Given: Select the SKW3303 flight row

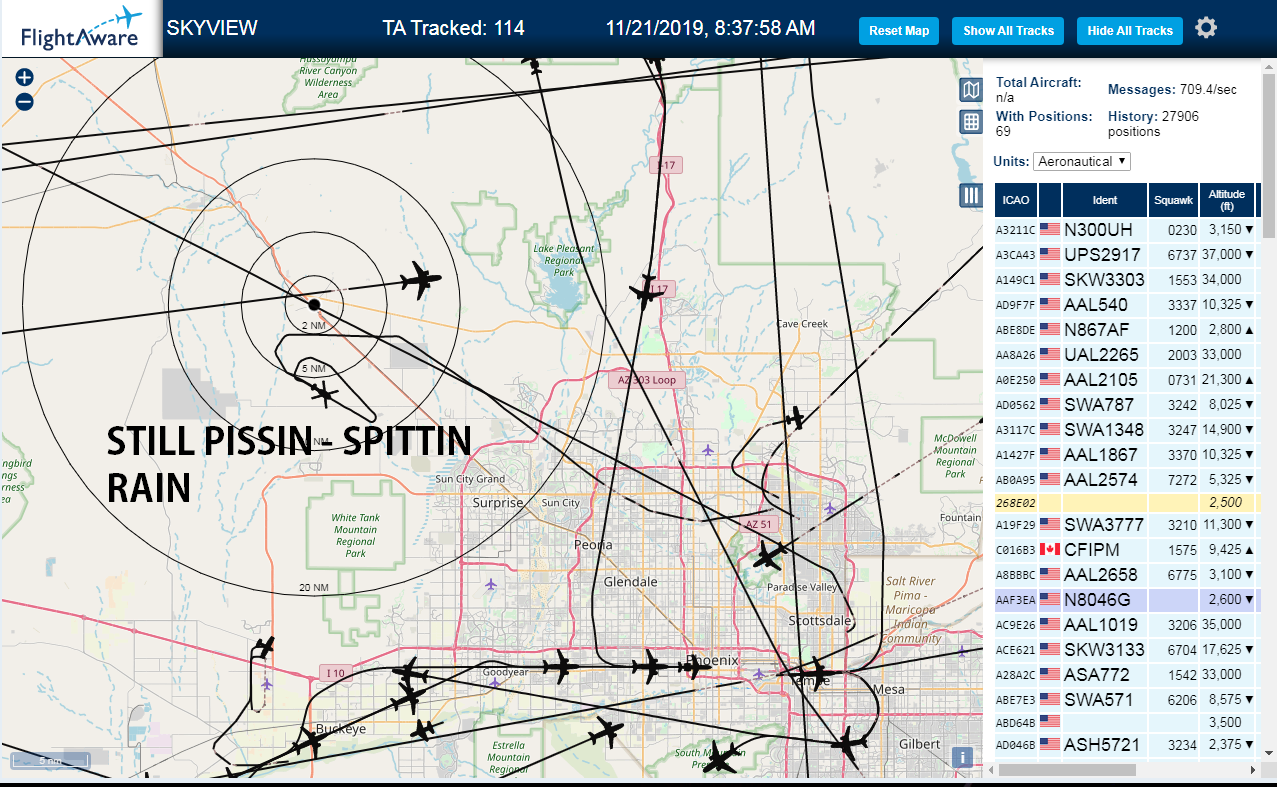Looking at the screenshot, I should pos(1127,279).
